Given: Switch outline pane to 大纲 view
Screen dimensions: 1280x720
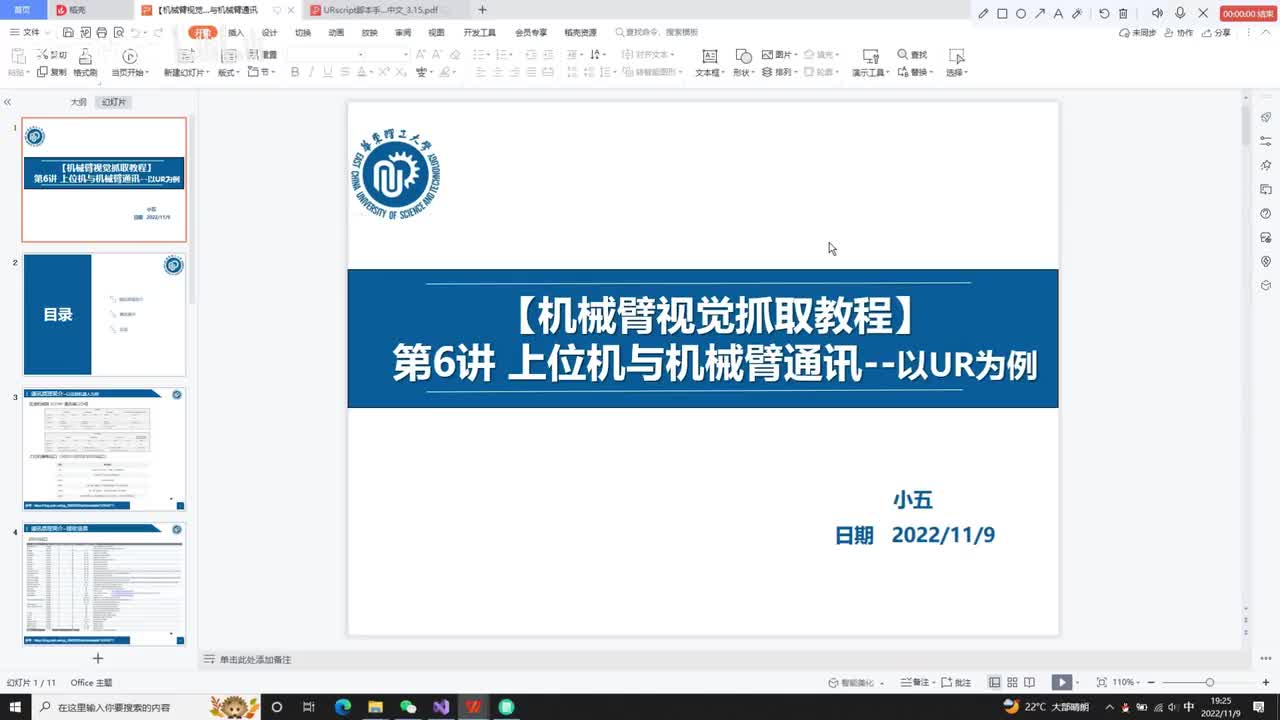Looking at the screenshot, I should (x=78, y=102).
